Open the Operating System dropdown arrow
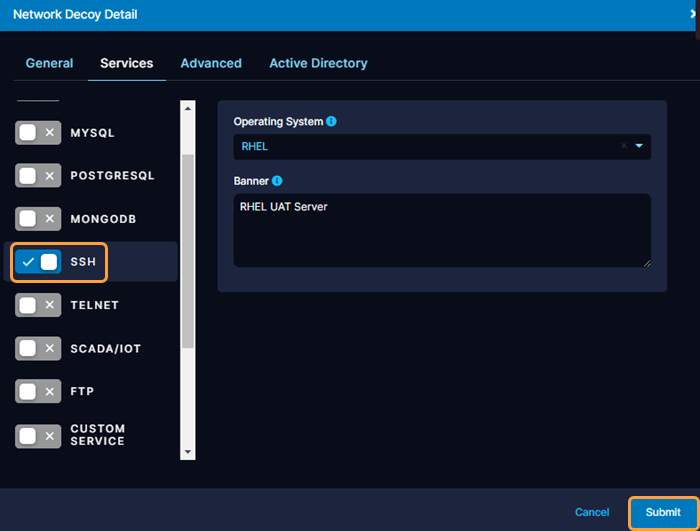 (x=639, y=146)
